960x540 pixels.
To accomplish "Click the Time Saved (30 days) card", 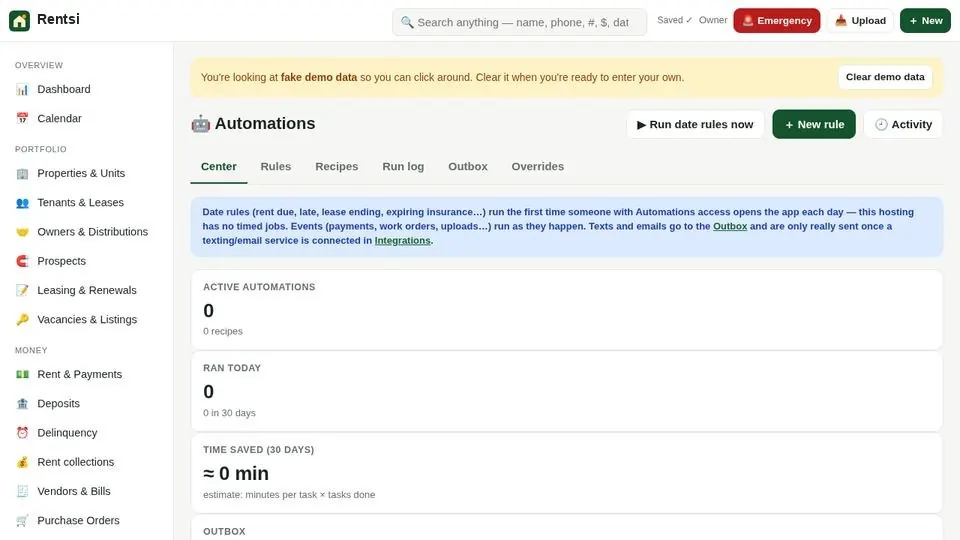I will (566, 473).
